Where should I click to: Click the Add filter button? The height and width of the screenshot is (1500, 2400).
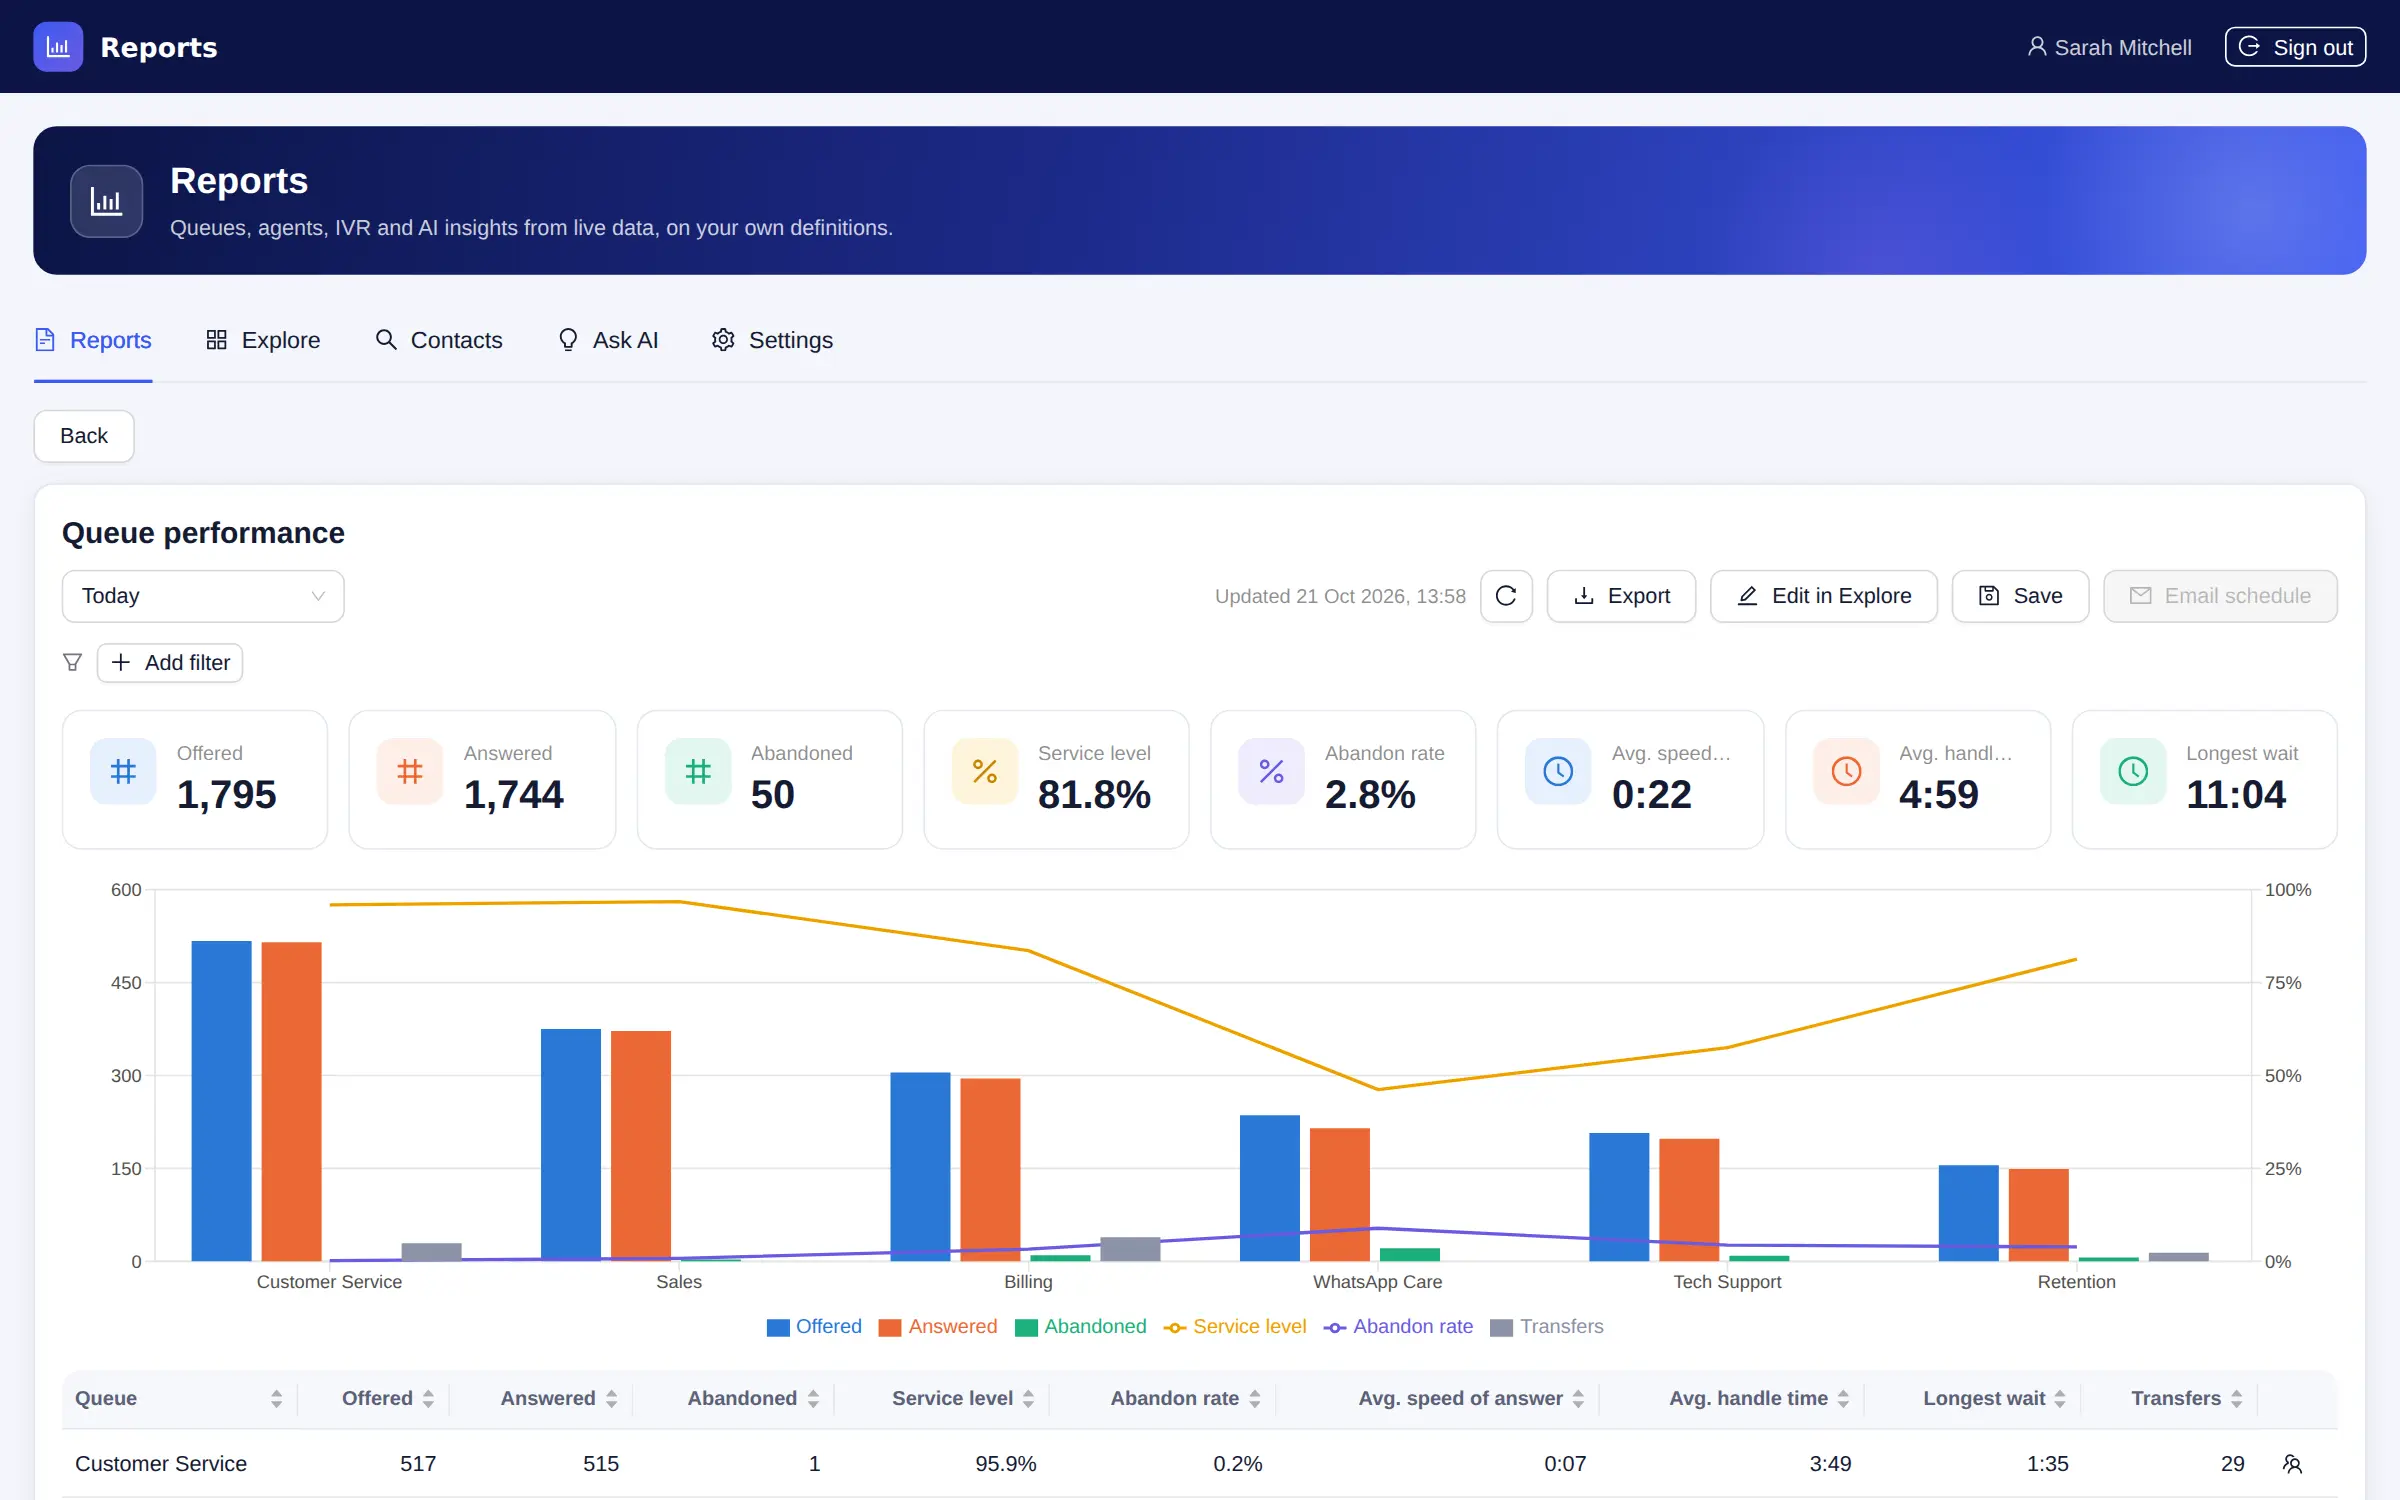170,662
